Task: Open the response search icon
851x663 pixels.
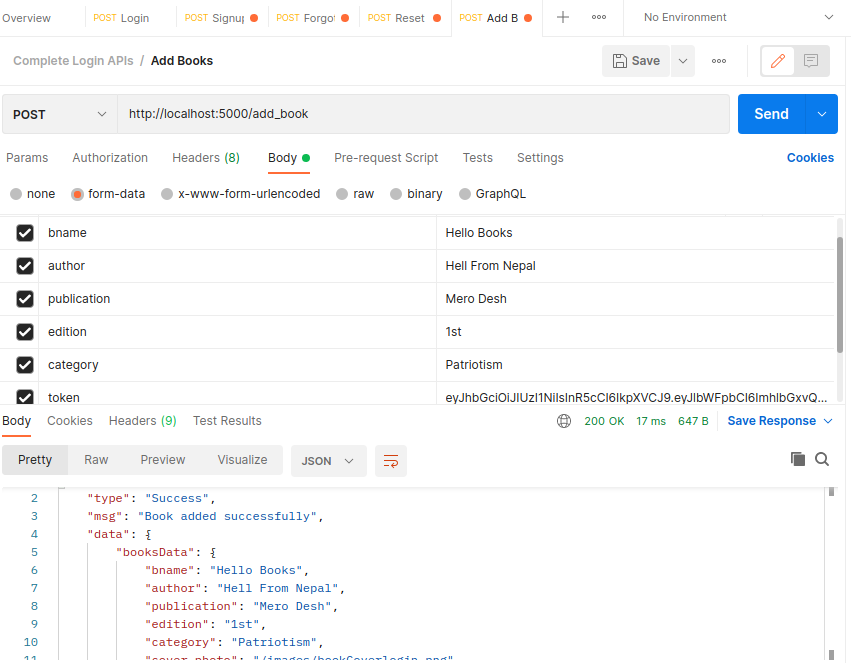Action: coord(821,459)
